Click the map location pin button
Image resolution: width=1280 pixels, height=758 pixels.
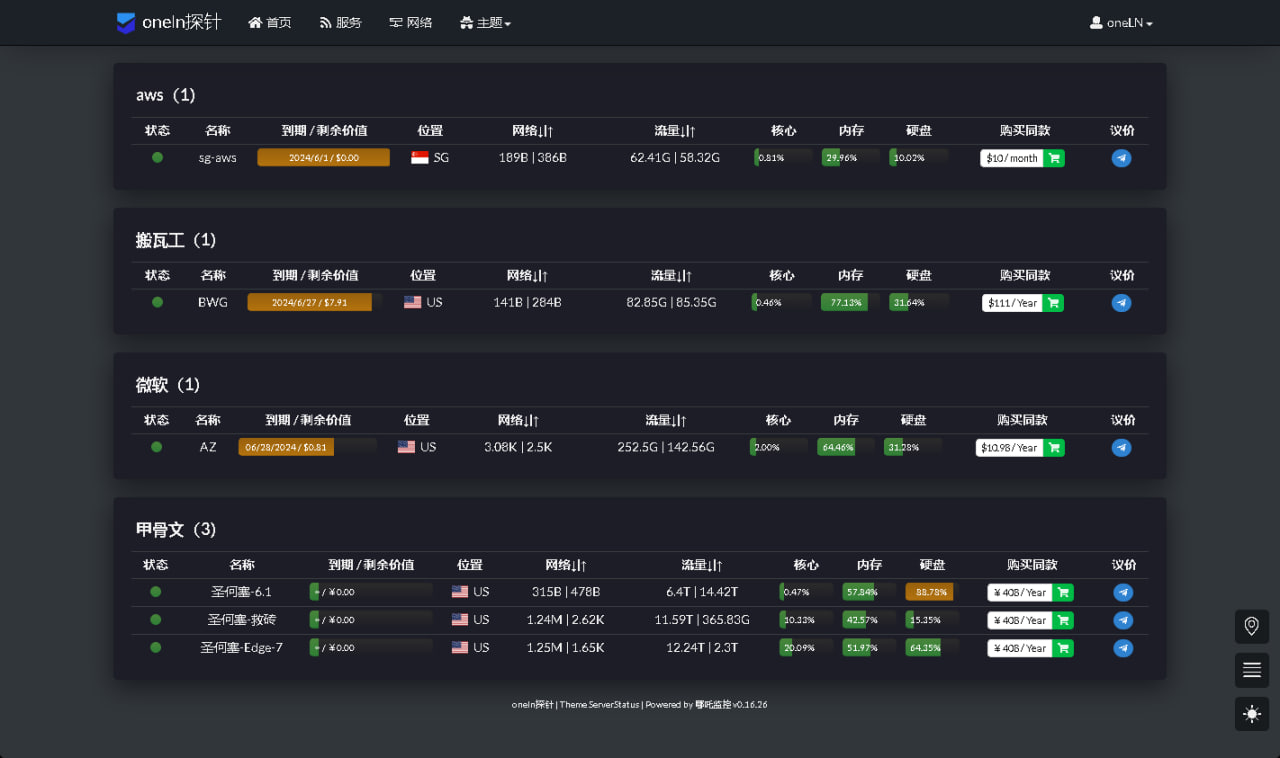click(x=1252, y=626)
